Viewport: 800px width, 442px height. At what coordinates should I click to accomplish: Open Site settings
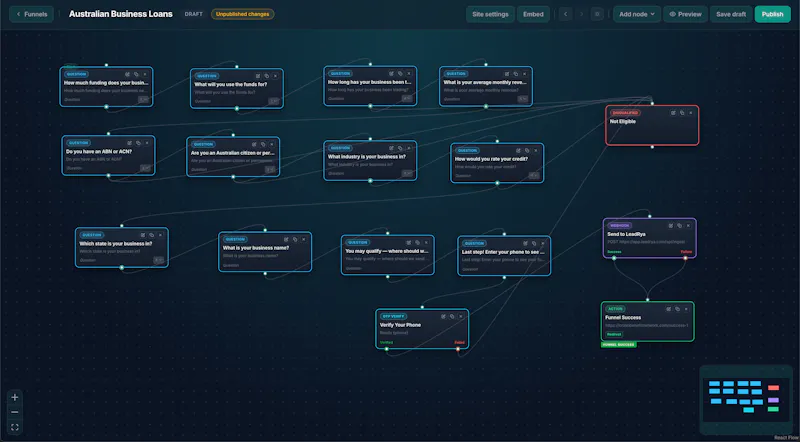(490, 14)
